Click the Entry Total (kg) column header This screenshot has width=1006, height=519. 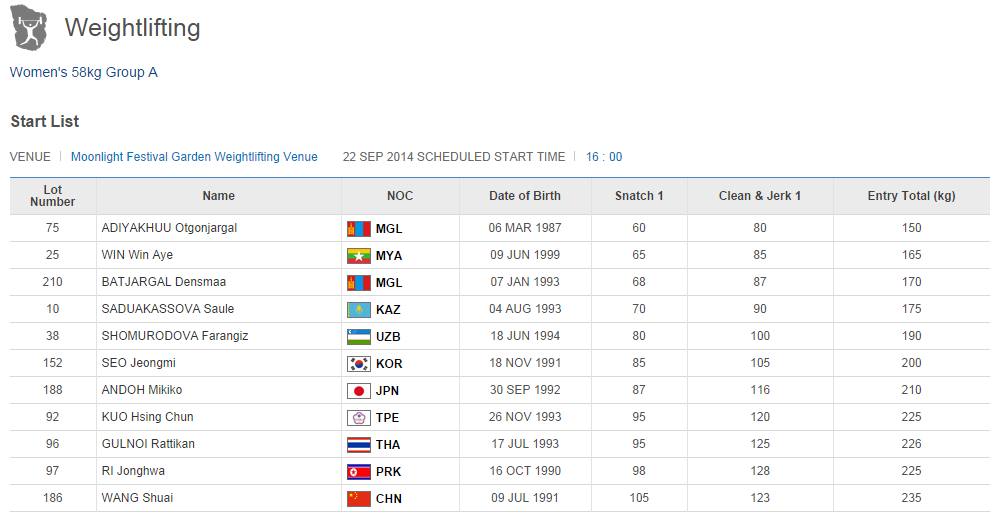click(x=911, y=196)
